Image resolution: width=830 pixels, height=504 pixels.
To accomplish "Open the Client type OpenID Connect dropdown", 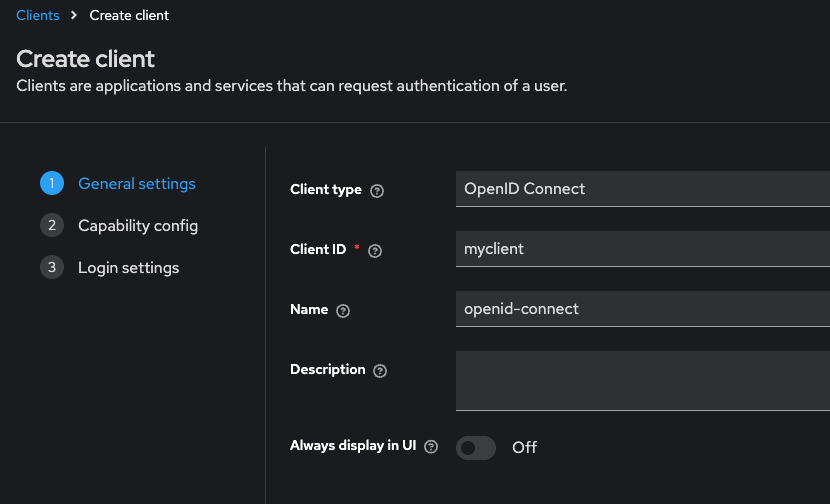I will pyautogui.click(x=642, y=189).
